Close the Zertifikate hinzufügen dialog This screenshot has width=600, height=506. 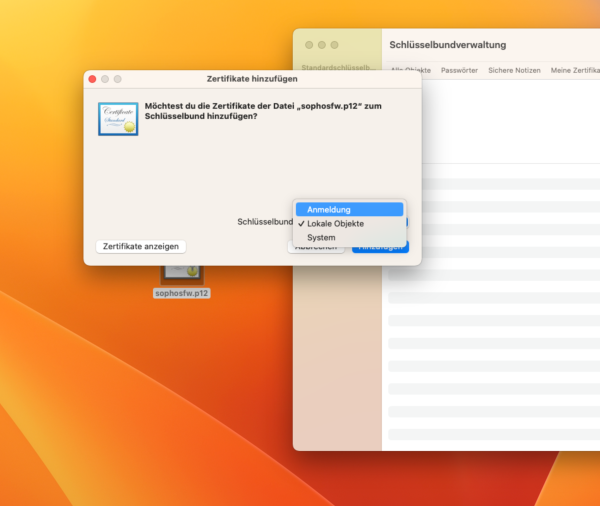(93, 78)
